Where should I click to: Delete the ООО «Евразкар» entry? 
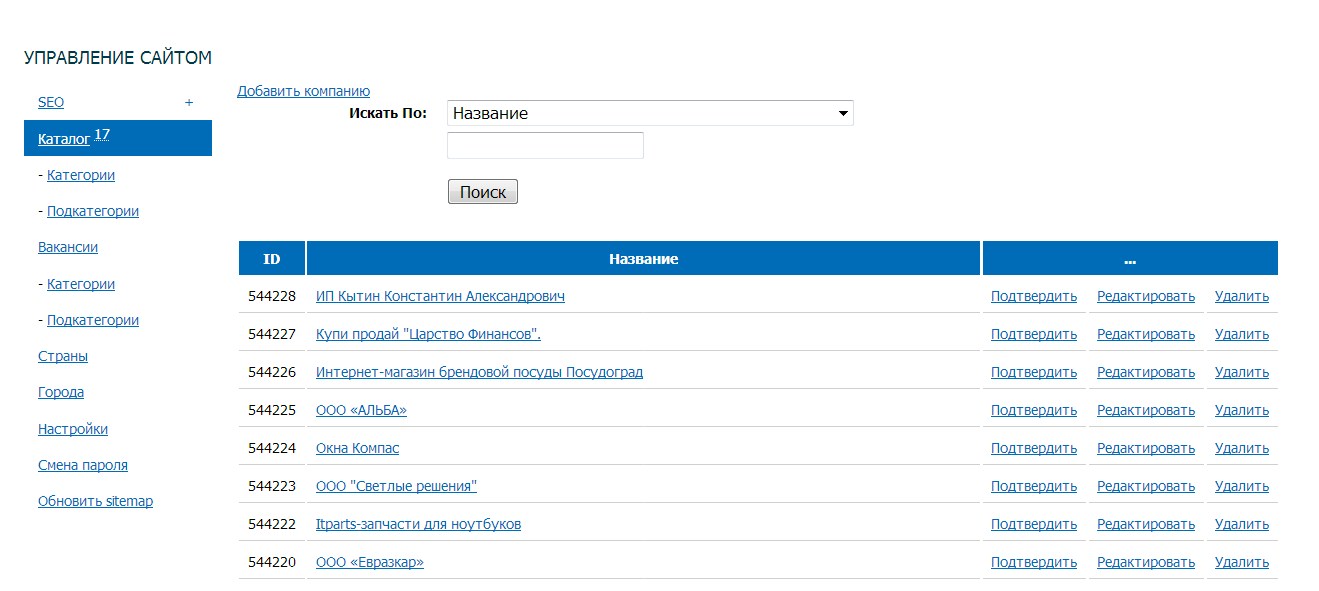(1242, 562)
